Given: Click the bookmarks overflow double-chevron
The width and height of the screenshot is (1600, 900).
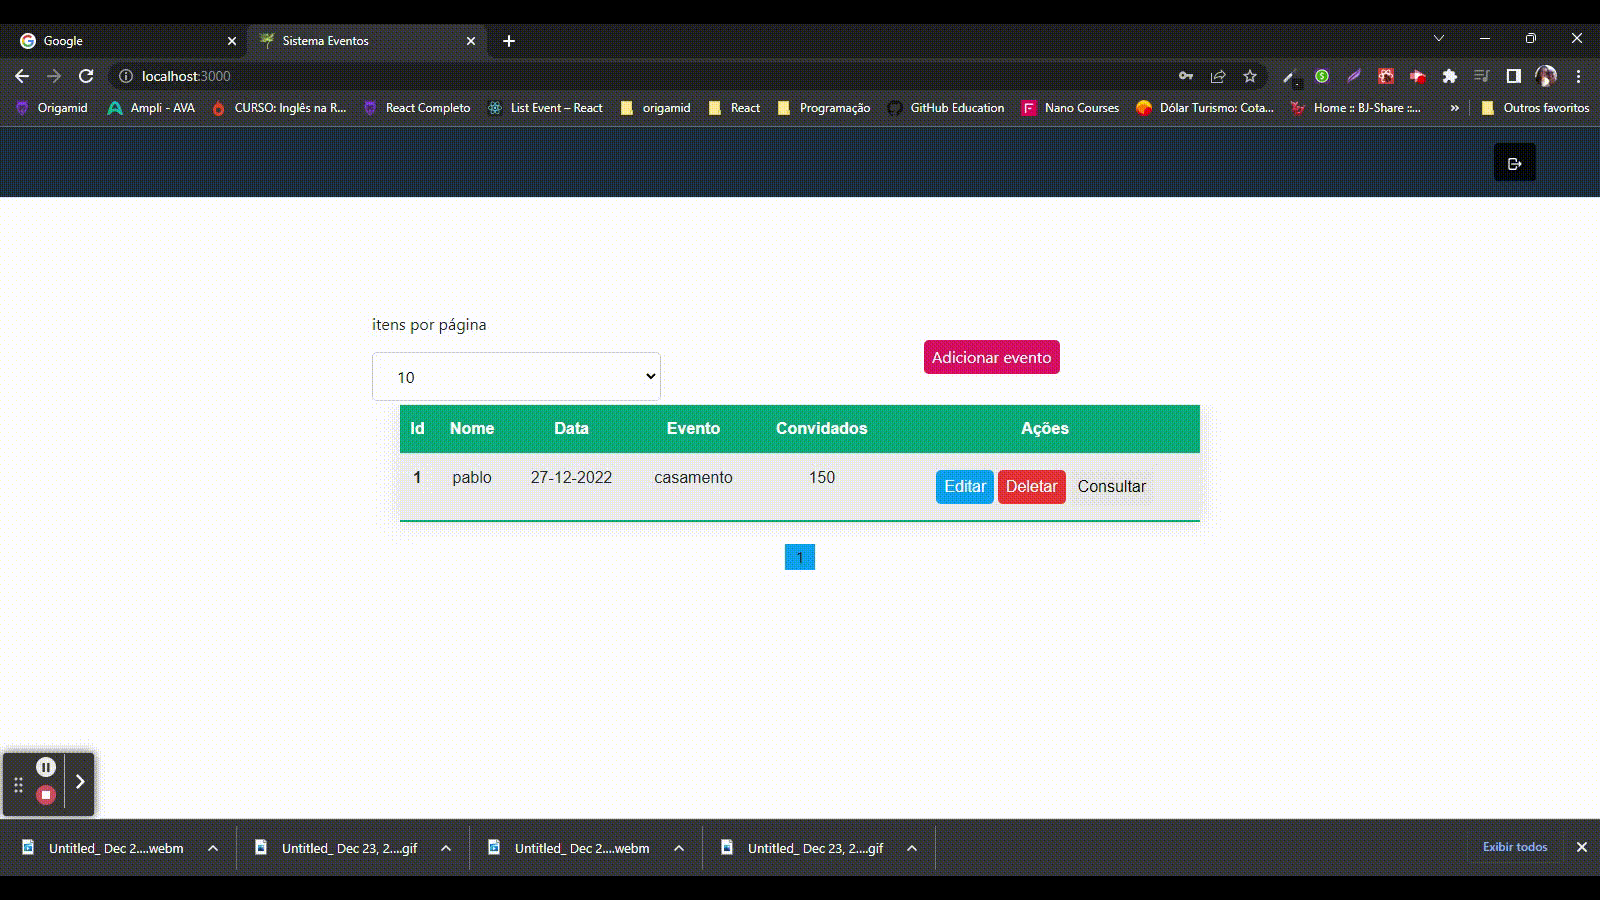Looking at the screenshot, I should [1455, 107].
